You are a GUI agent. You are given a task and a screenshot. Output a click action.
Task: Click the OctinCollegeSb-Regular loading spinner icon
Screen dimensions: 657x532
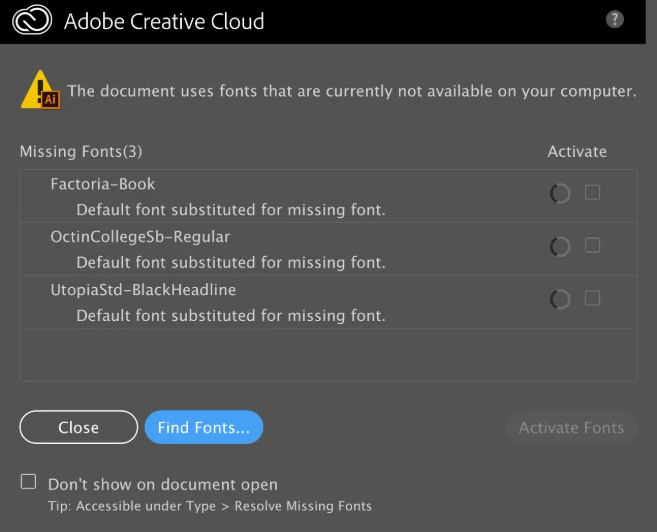click(560, 246)
